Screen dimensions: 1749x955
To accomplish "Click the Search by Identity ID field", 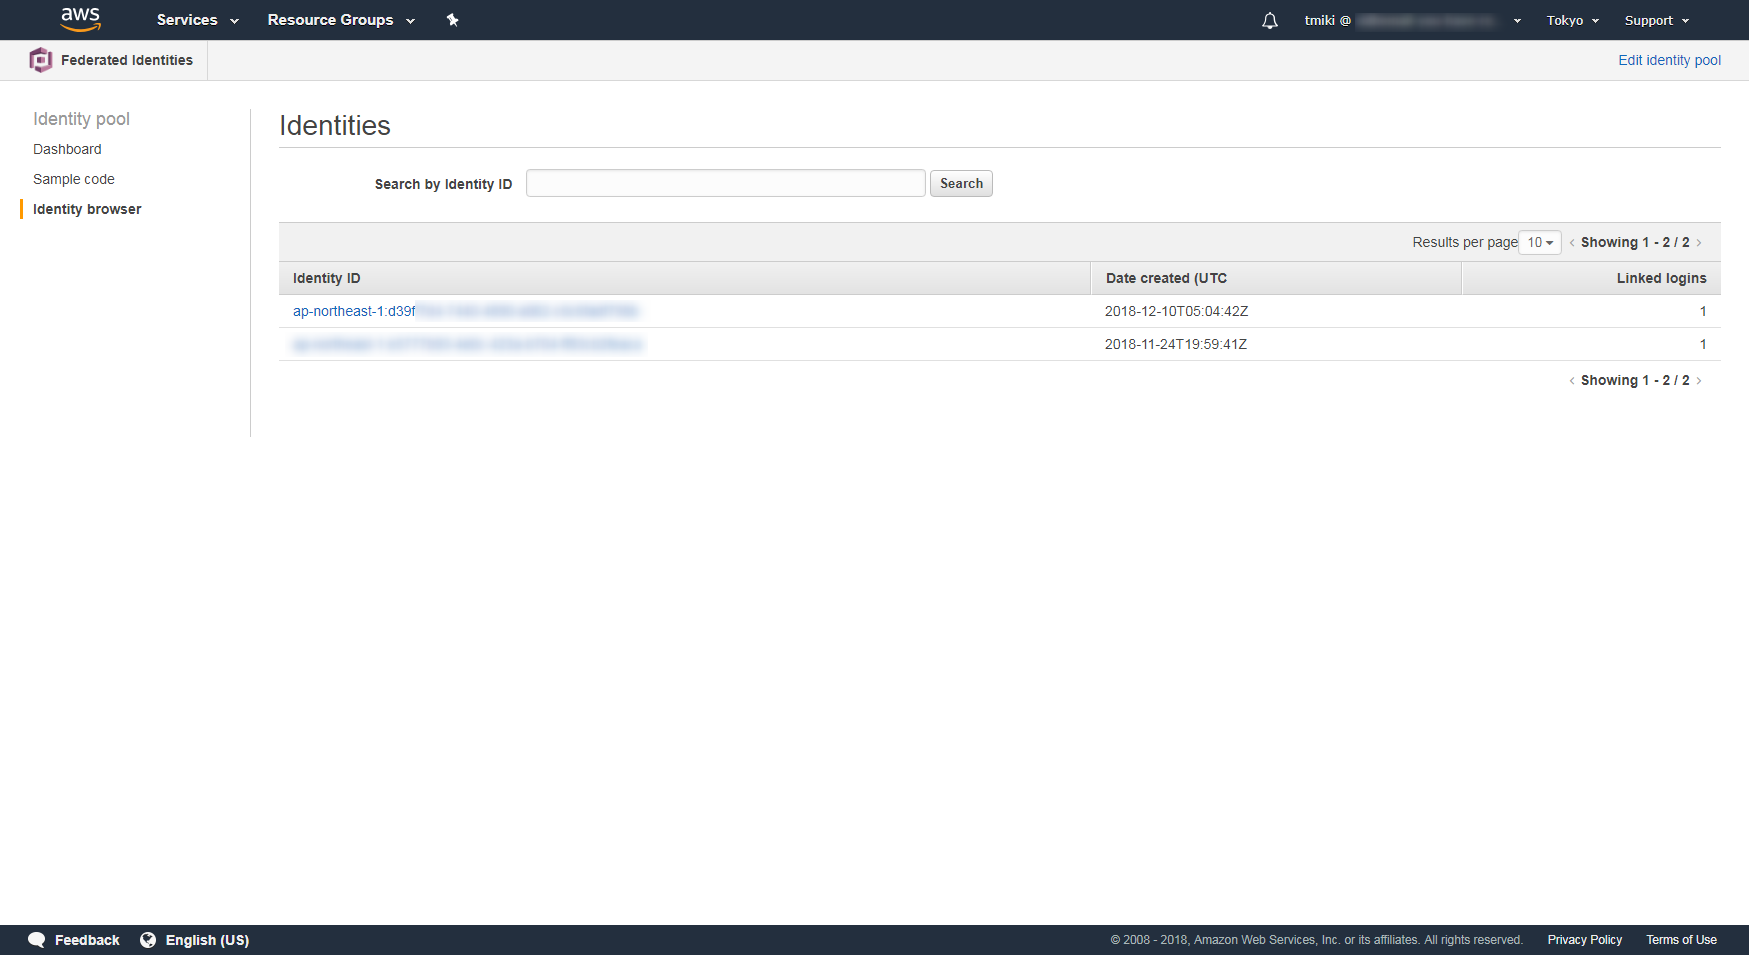I will point(725,183).
